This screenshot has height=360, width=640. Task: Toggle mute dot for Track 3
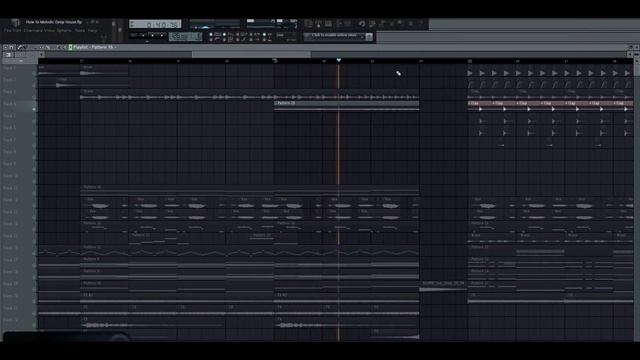[x=34, y=97]
